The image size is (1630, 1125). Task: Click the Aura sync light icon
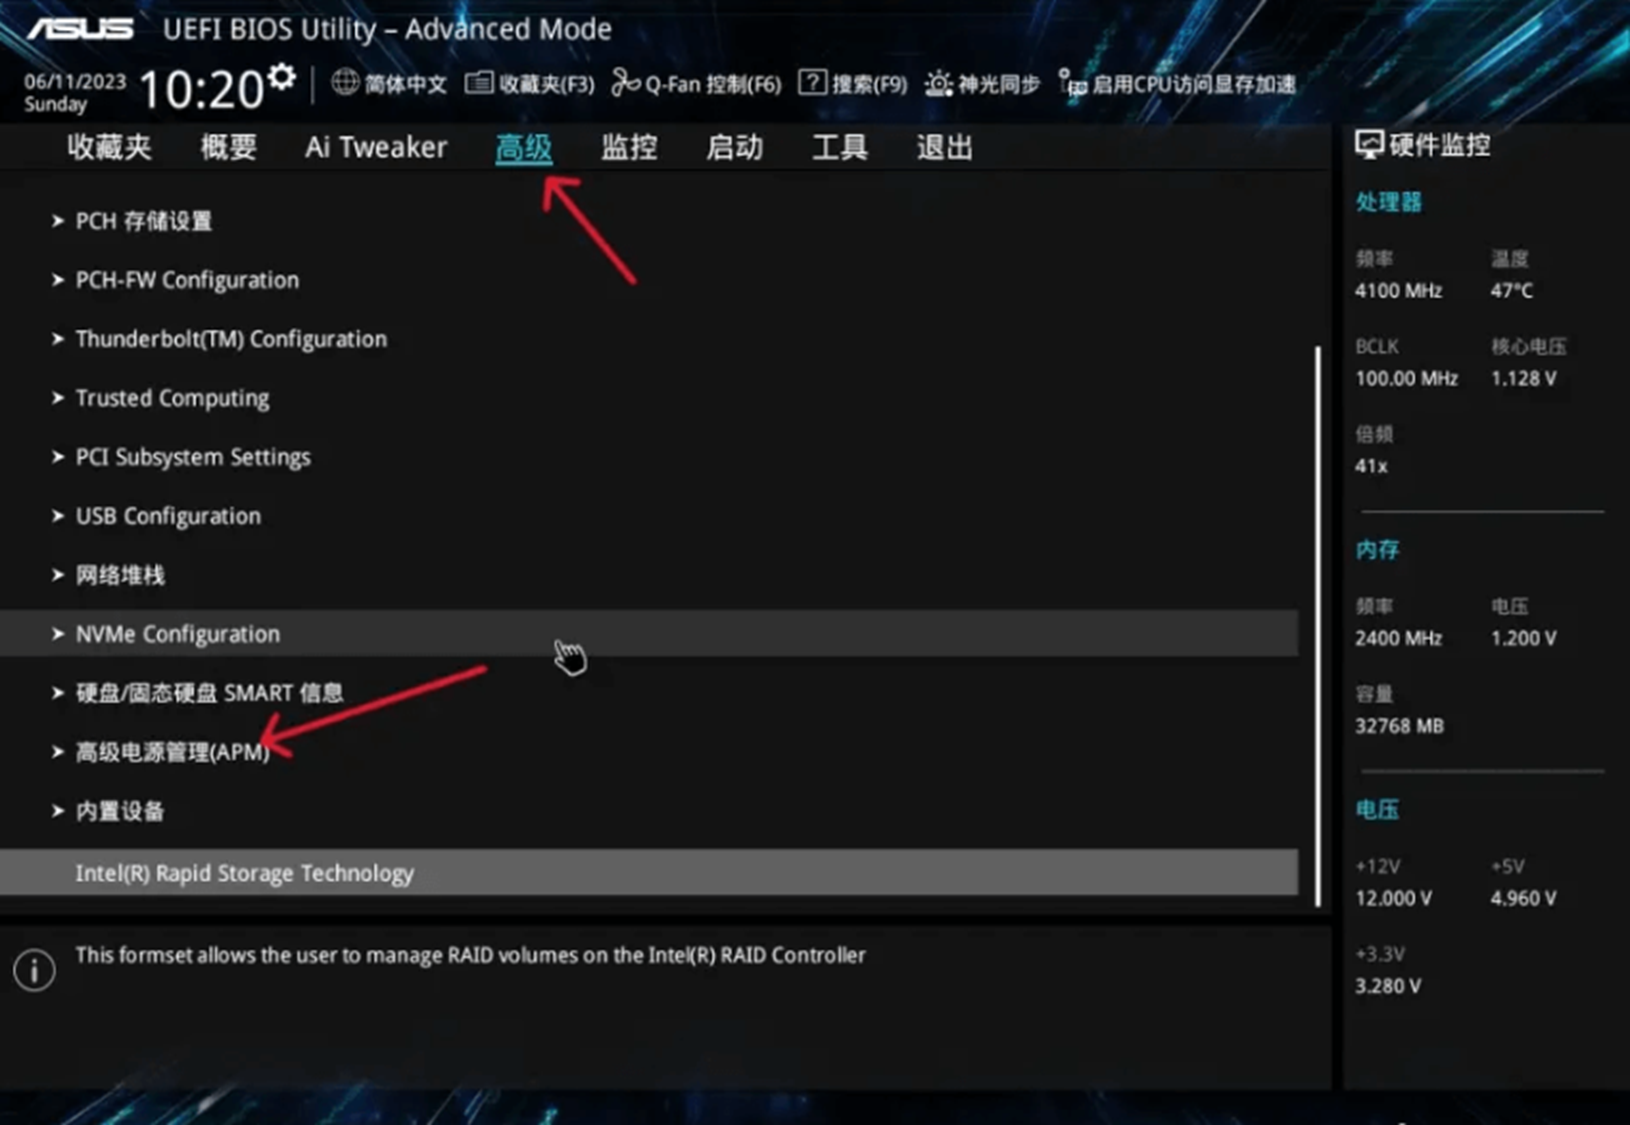(938, 84)
